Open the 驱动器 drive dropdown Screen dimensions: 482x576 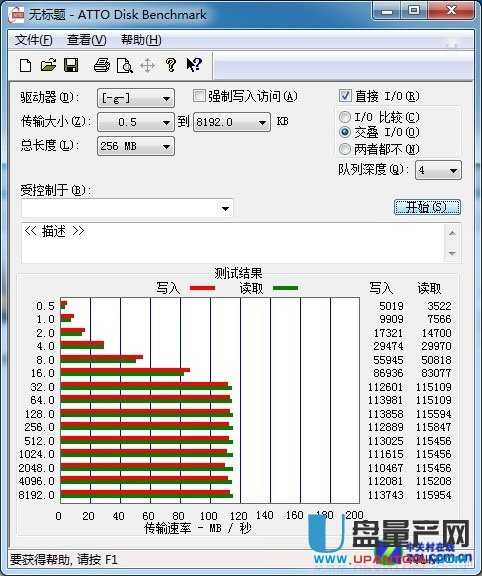[x=136, y=98]
